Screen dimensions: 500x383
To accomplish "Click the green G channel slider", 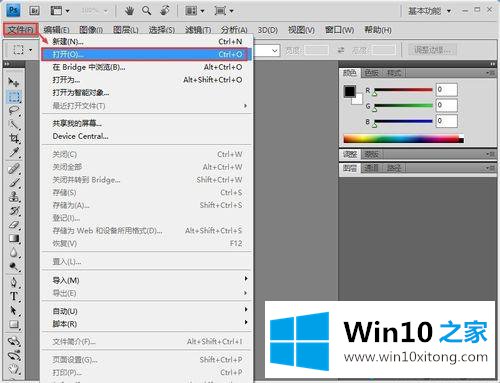I will point(403,106).
